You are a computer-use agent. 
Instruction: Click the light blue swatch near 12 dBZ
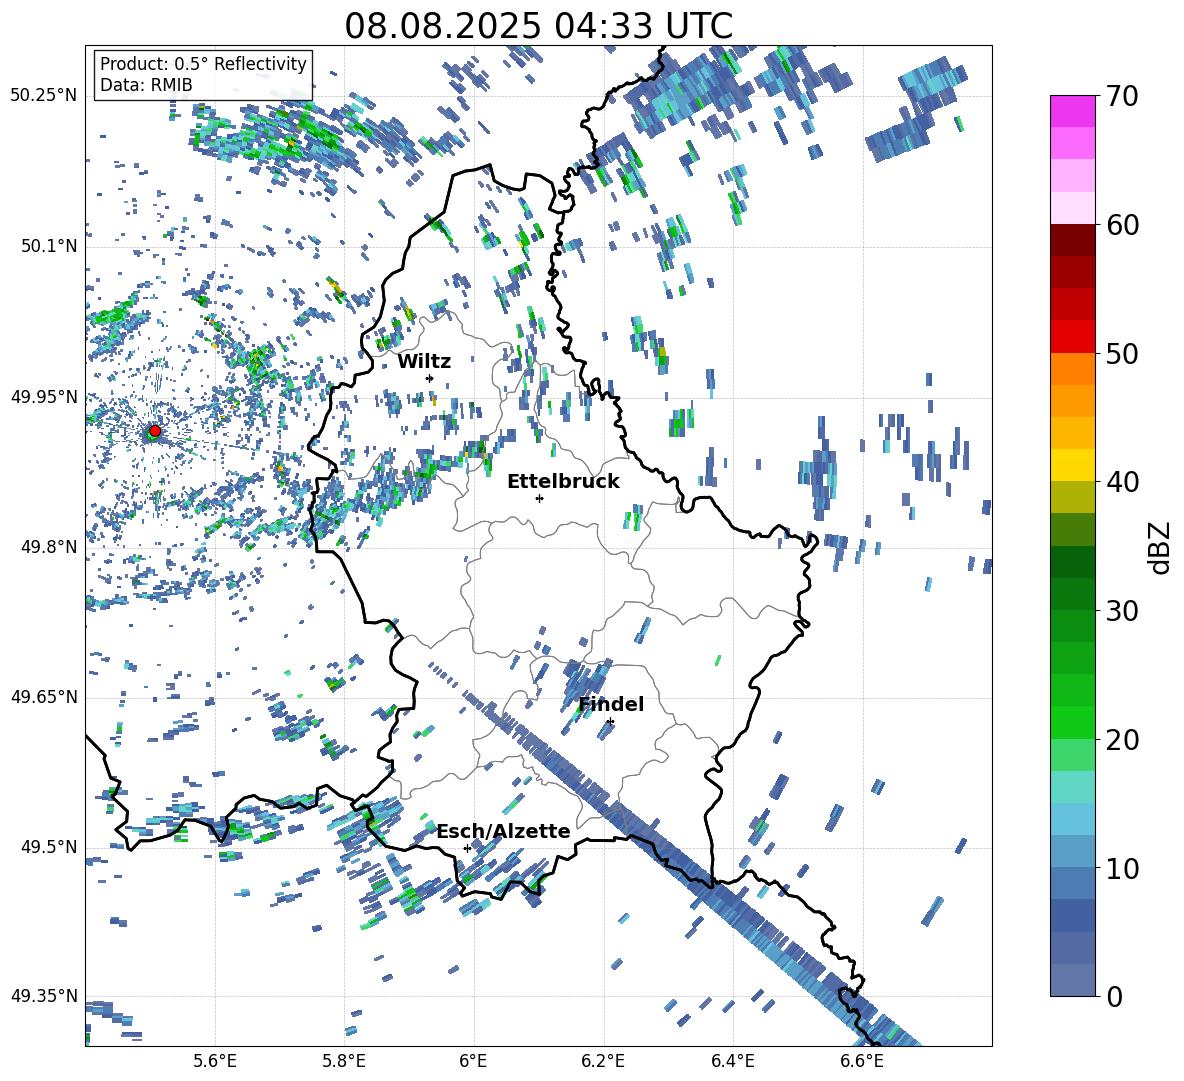coord(1072,819)
